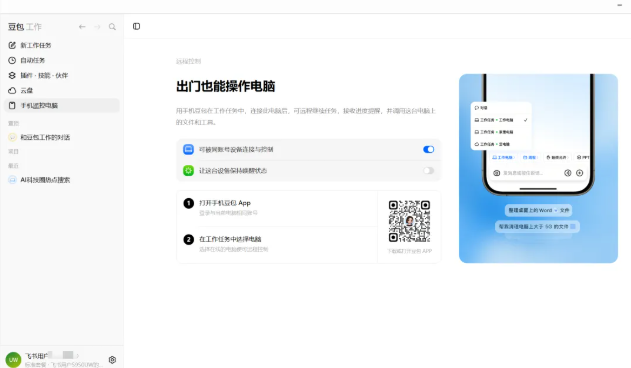Click step two 在工作任务中选择电脑
Image resolution: width=631 pixels, height=368 pixels.
230,239
